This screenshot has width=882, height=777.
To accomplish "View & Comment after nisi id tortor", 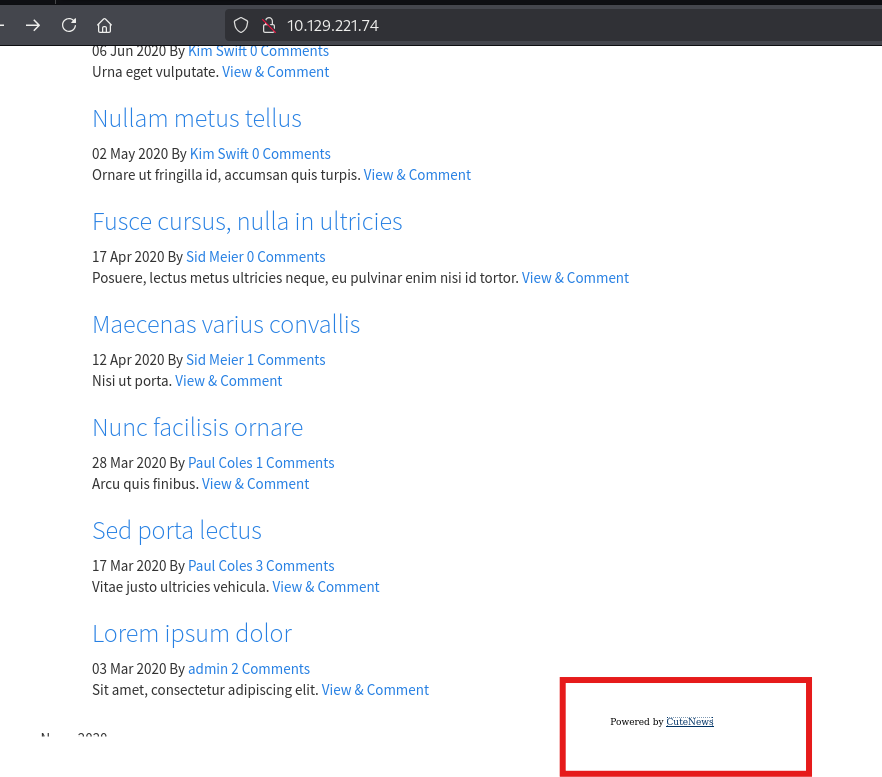I will click(x=575, y=278).
